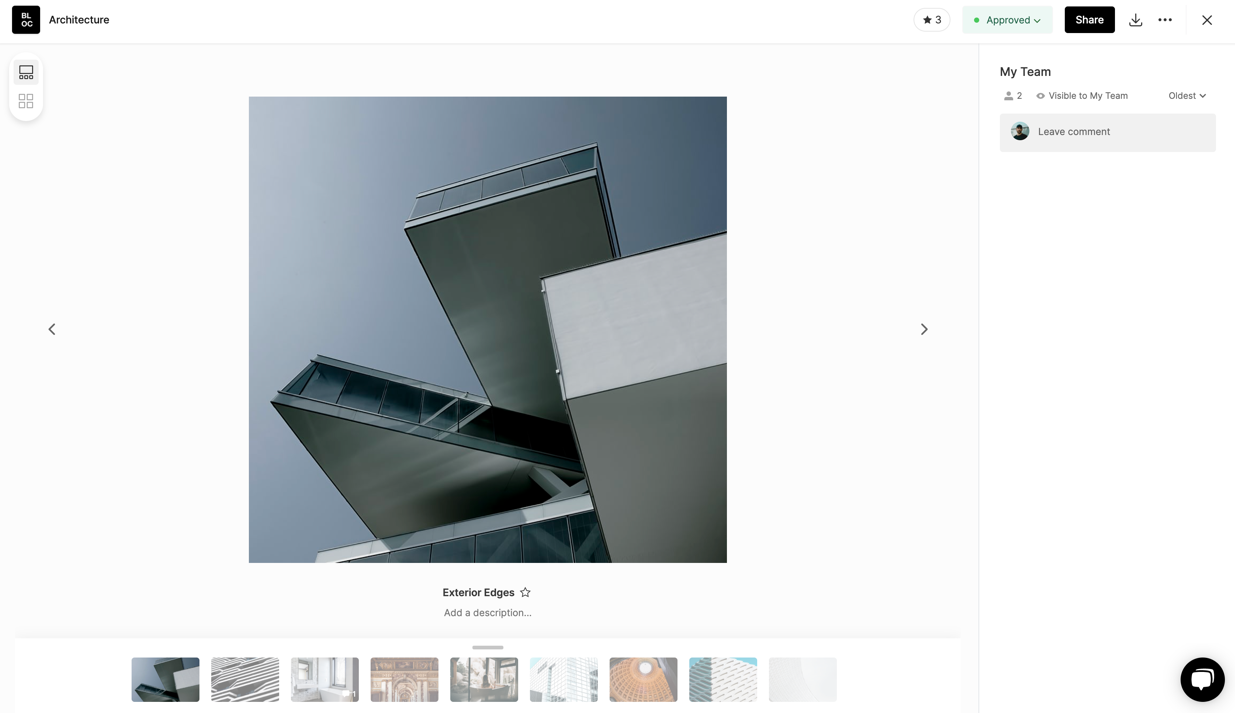1235x713 pixels.
Task: Open the Approved status dropdown
Action: coord(1007,20)
